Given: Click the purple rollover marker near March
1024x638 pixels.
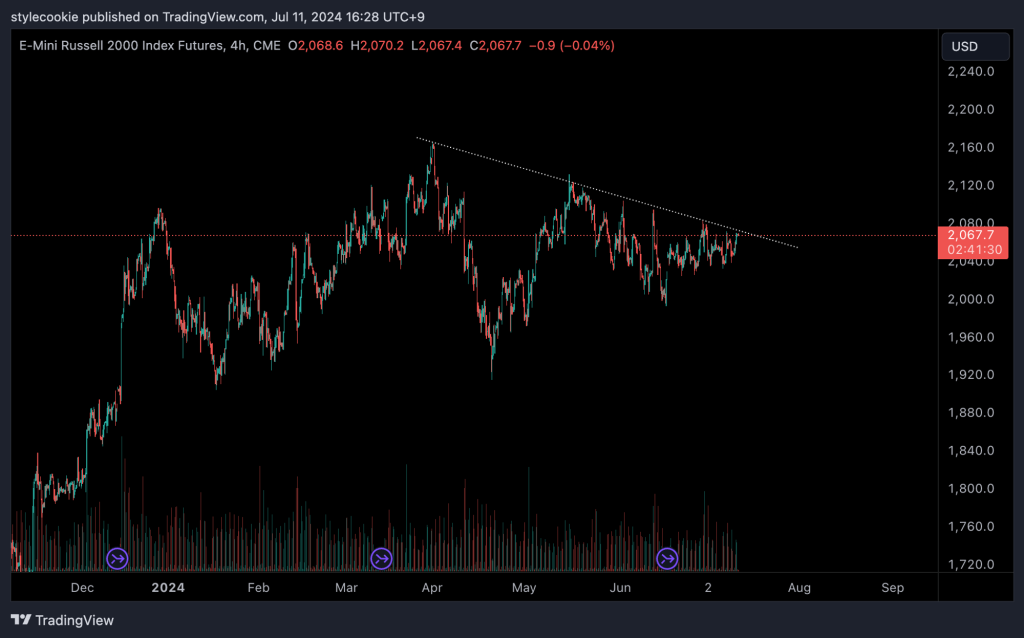Looking at the screenshot, I should point(381,558).
